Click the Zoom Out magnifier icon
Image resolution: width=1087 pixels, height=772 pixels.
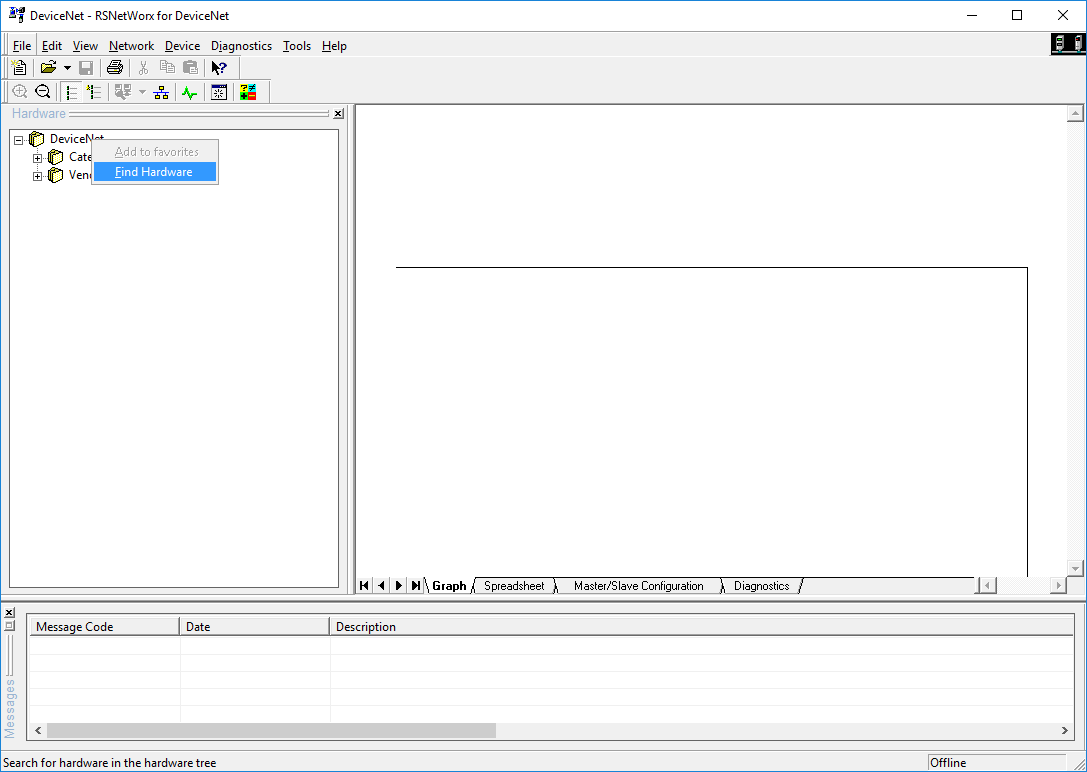pos(42,91)
